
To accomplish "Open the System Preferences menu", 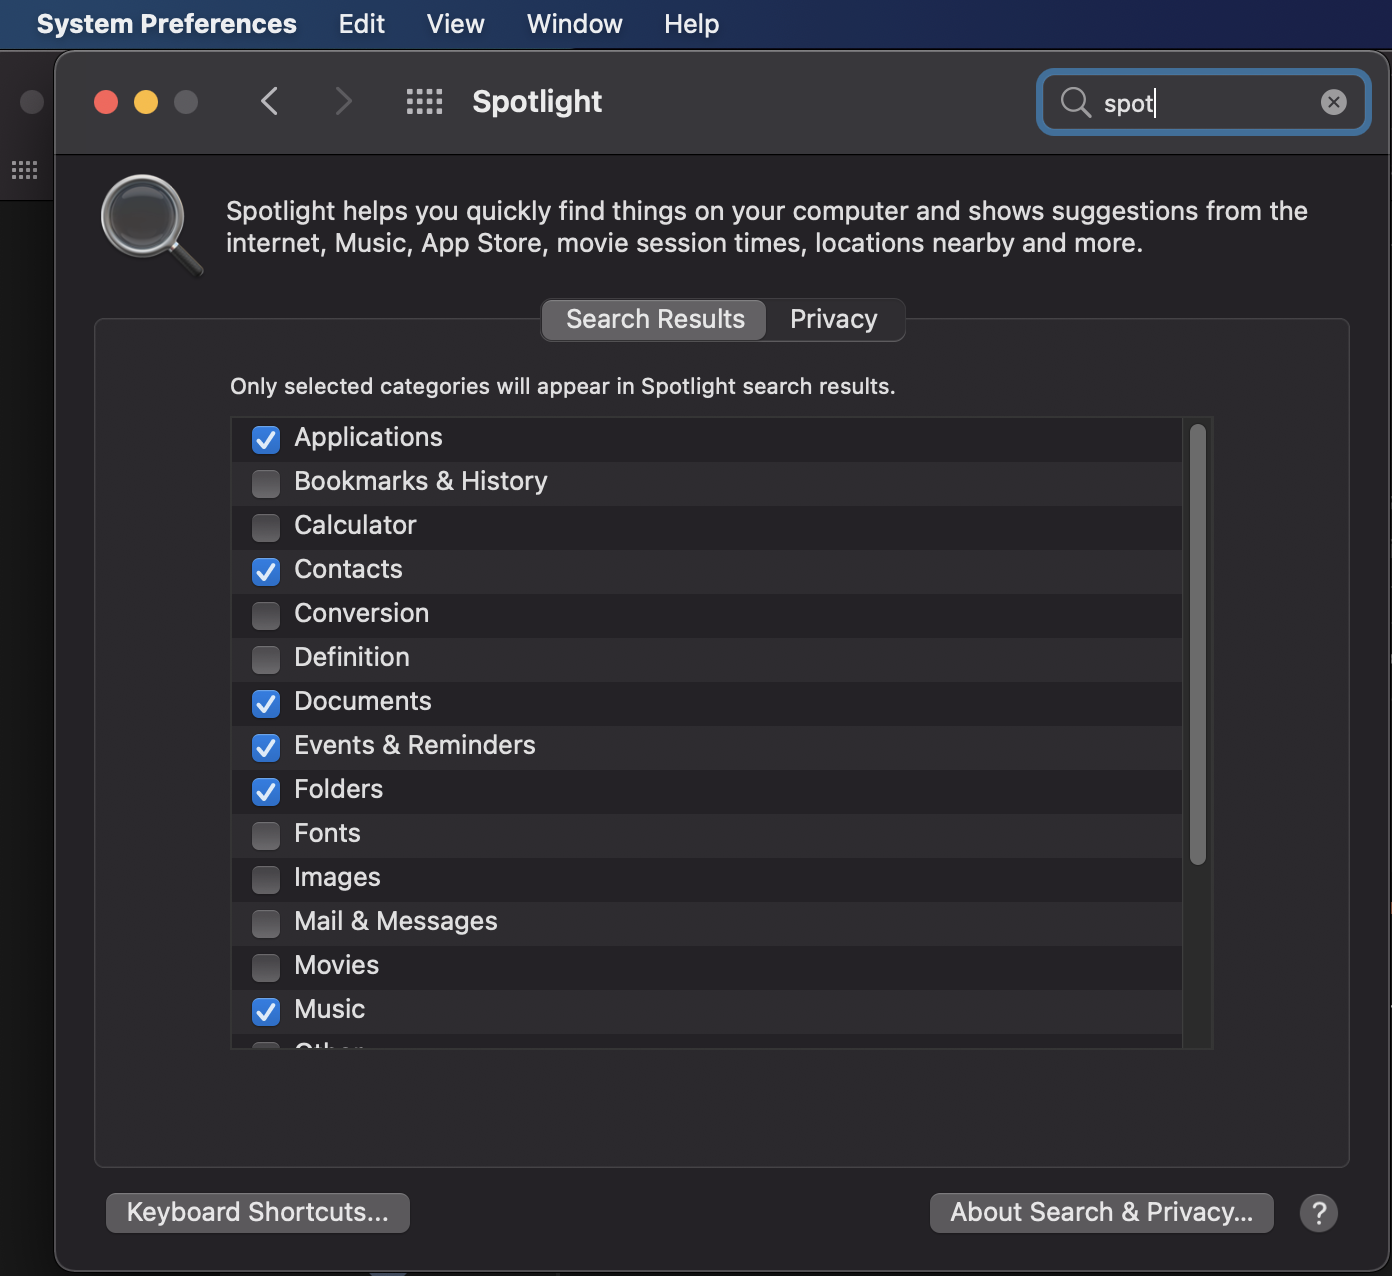I will 167,24.
